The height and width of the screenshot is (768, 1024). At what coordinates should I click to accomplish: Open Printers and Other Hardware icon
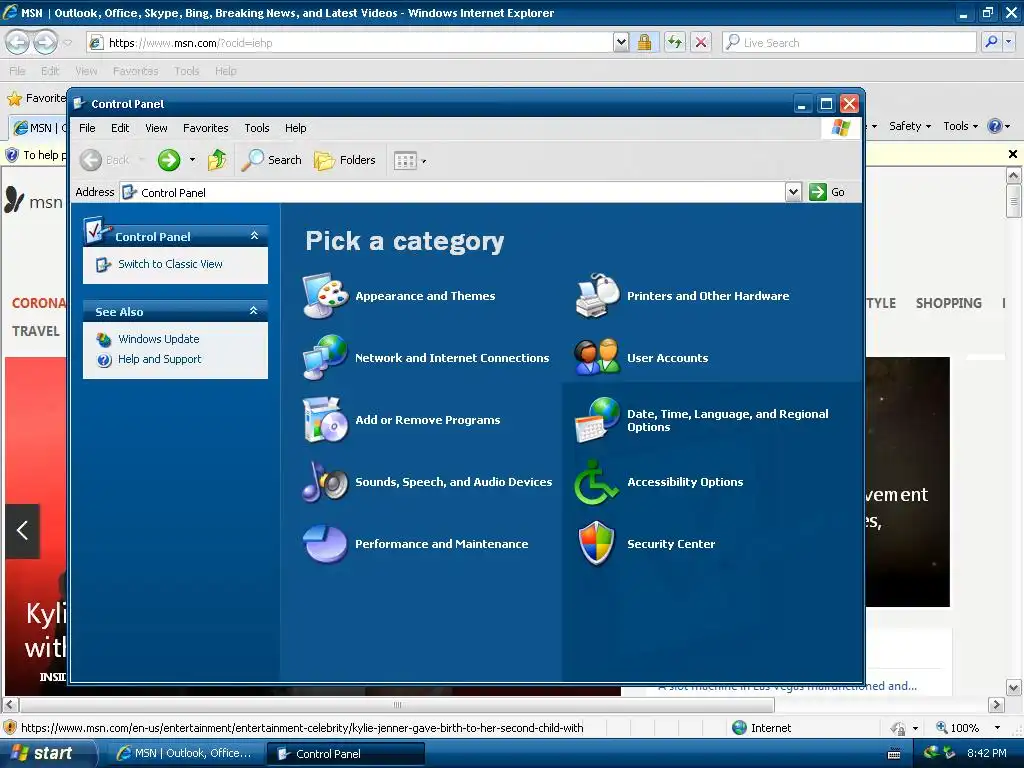[x=598, y=296]
